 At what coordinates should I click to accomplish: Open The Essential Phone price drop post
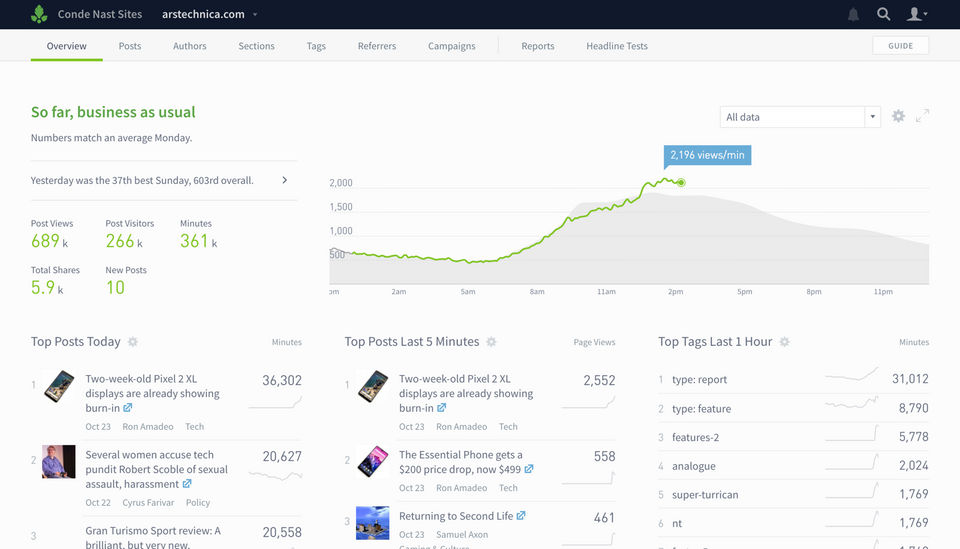460,462
